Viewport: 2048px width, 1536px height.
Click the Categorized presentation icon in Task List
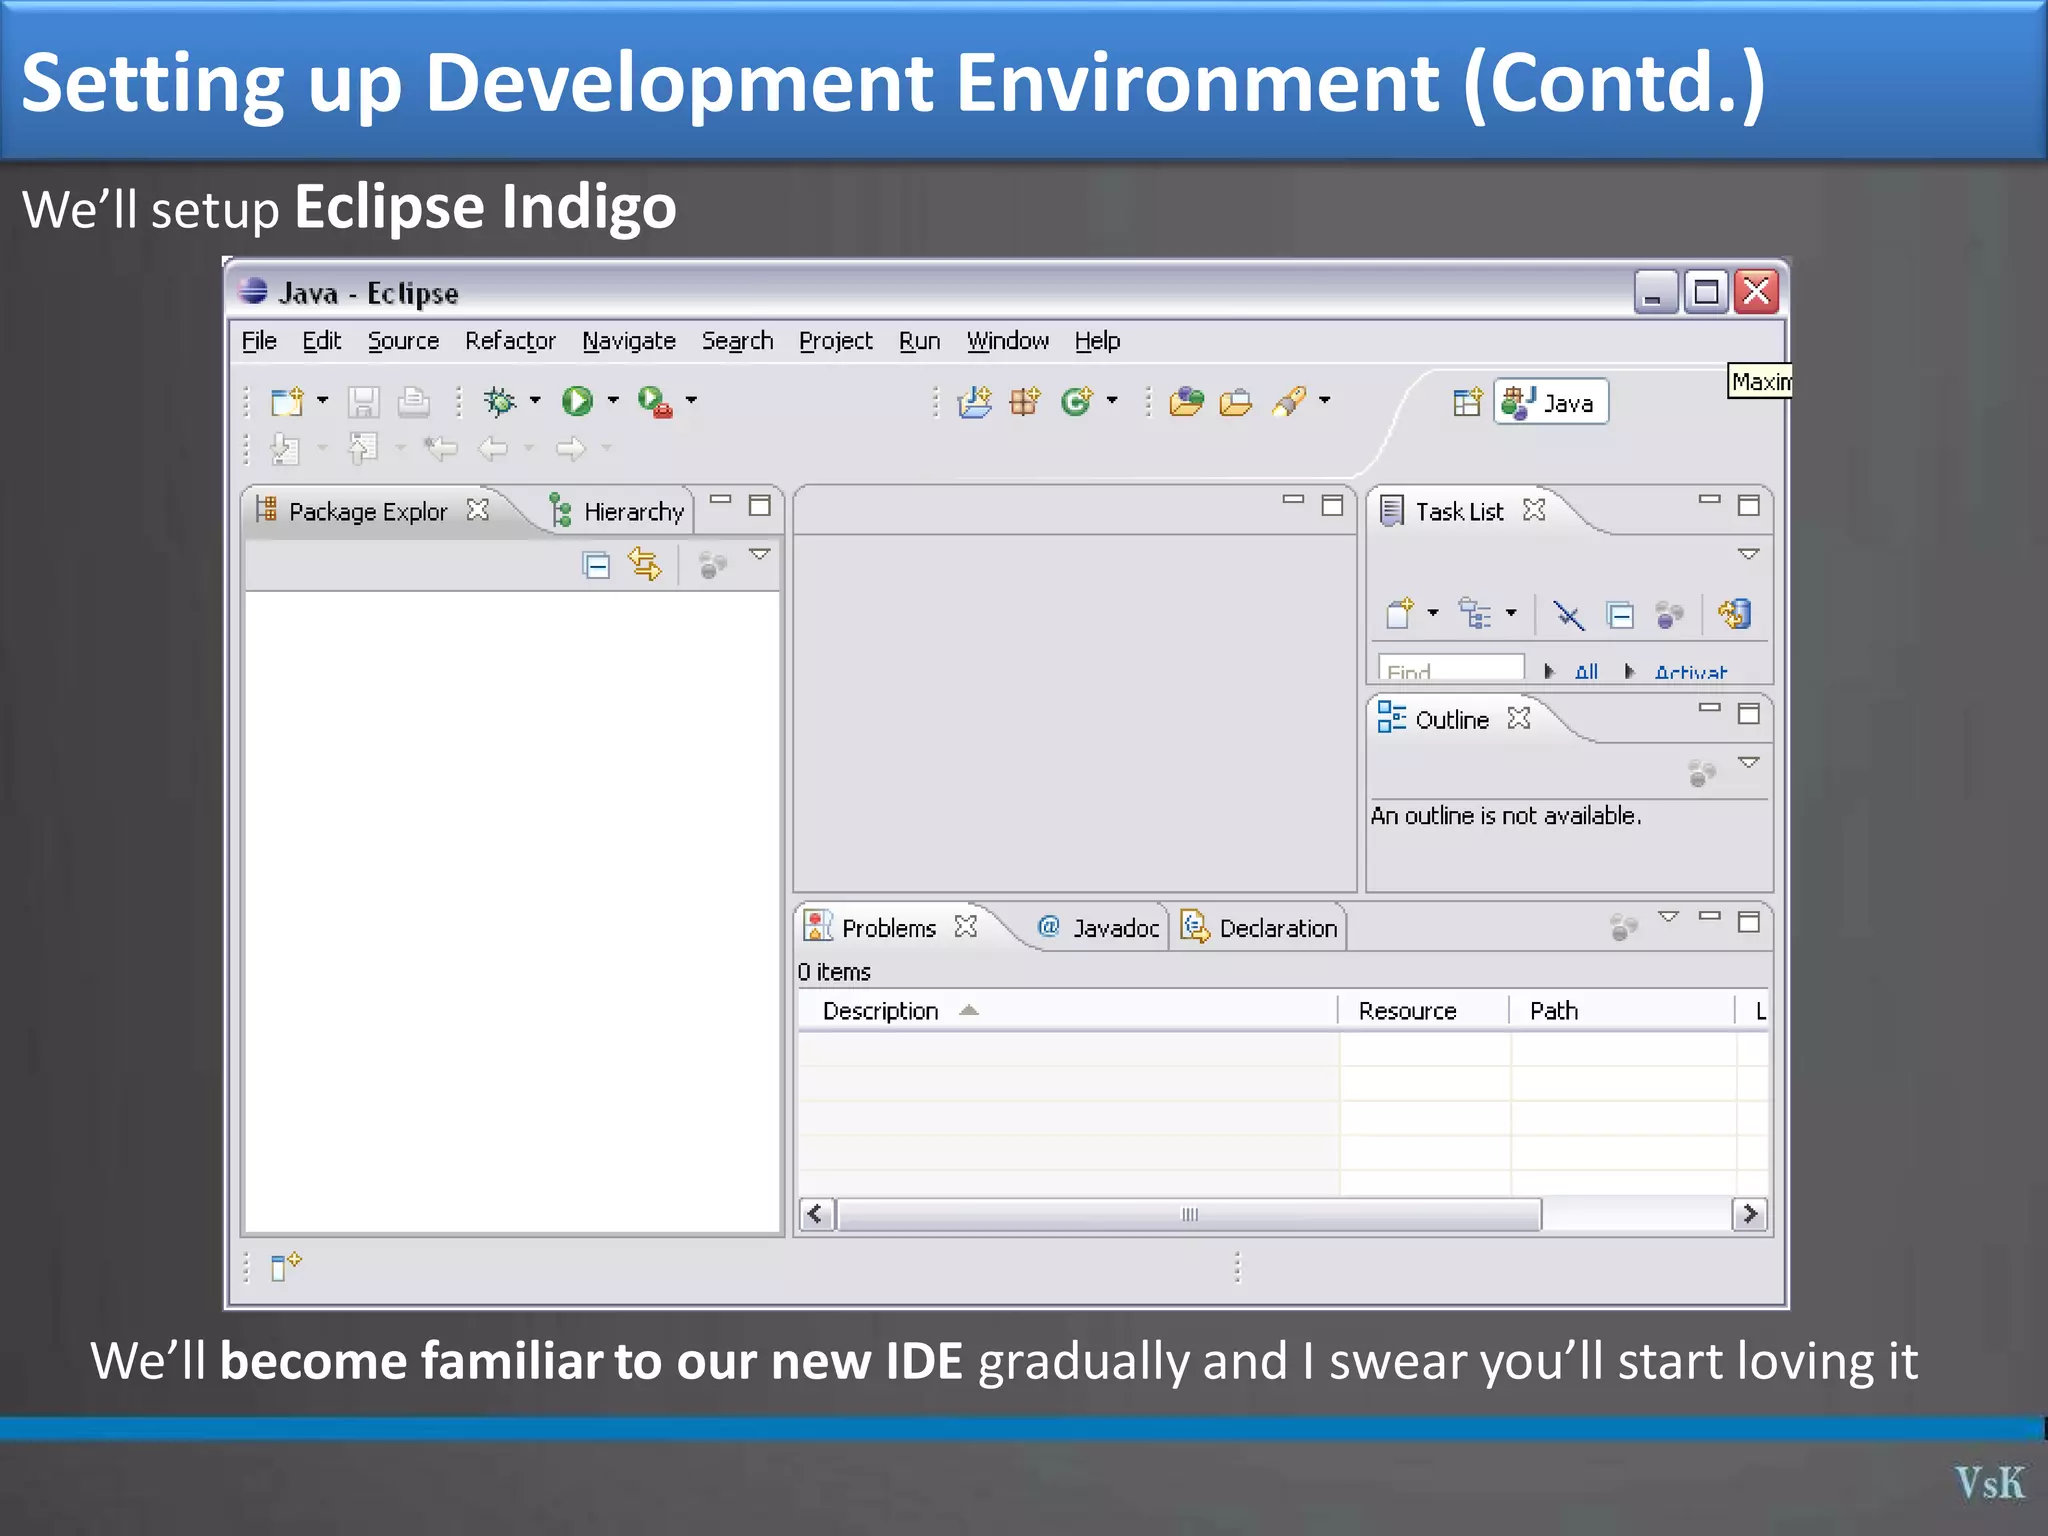coord(1475,613)
